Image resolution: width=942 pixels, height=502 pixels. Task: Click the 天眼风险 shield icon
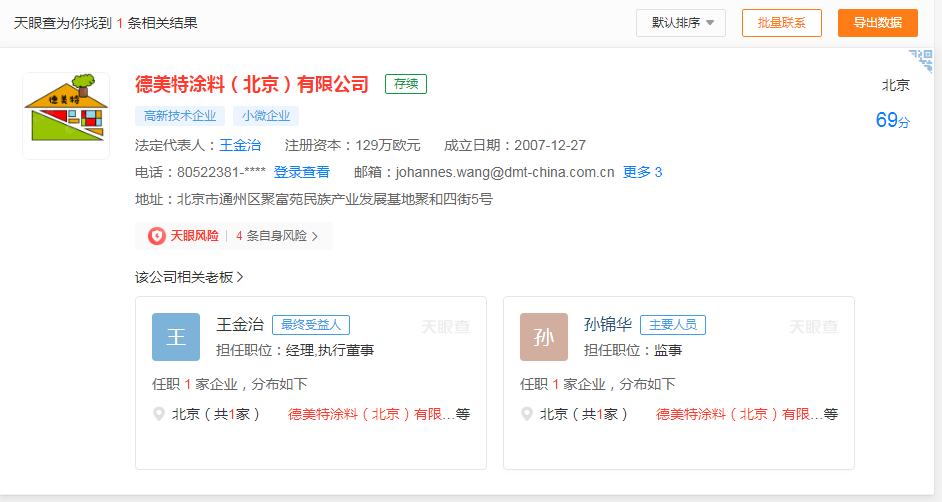pos(157,236)
